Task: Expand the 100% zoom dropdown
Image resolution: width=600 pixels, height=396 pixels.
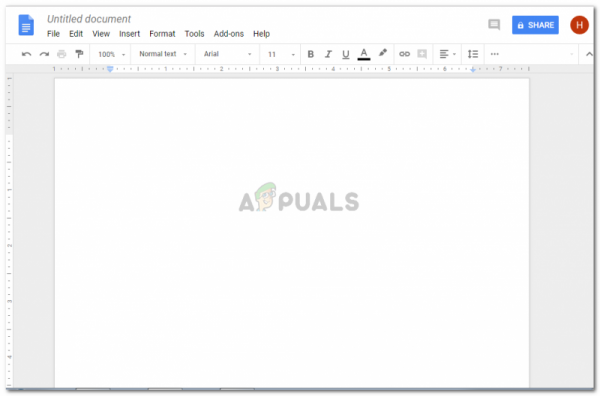Action: click(x=111, y=54)
